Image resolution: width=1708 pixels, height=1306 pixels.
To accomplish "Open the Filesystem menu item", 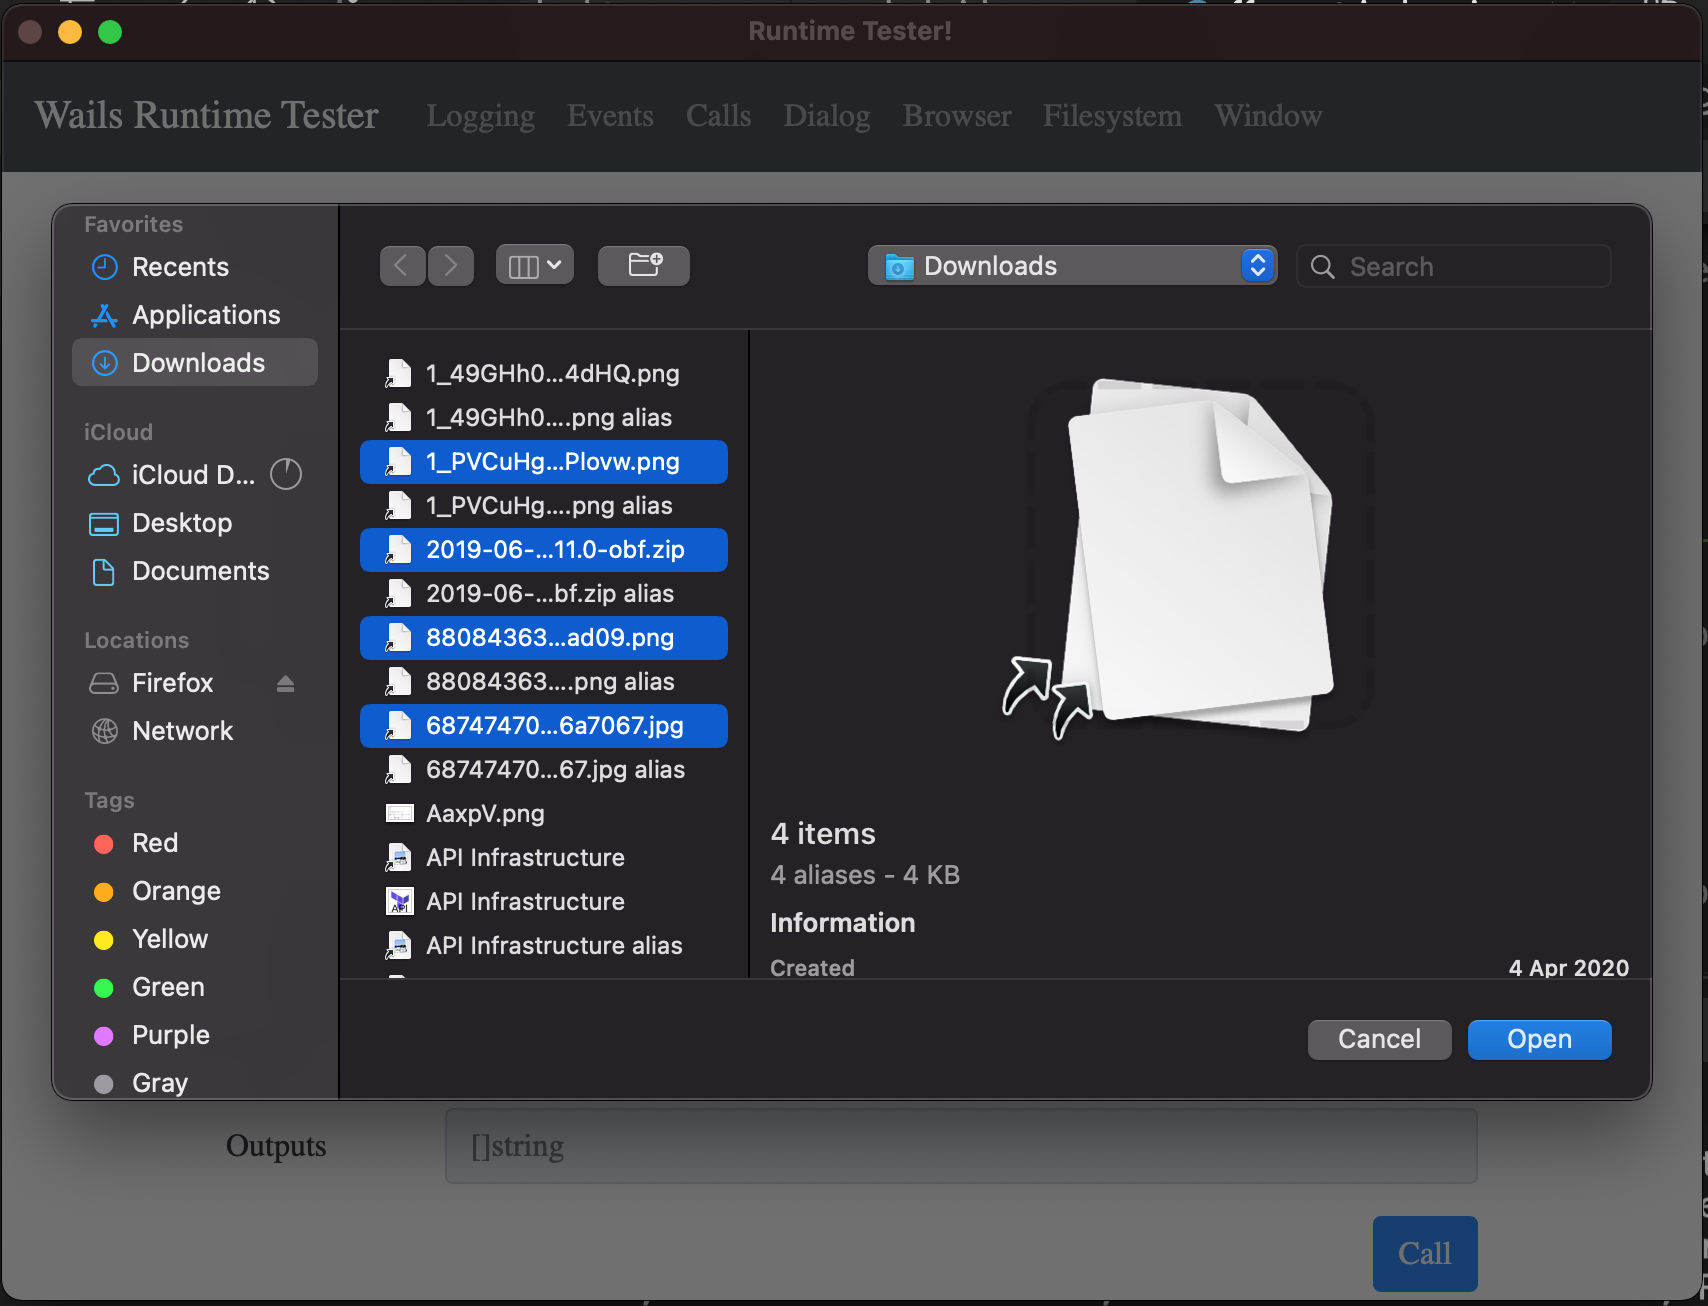I will point(1112,116).
